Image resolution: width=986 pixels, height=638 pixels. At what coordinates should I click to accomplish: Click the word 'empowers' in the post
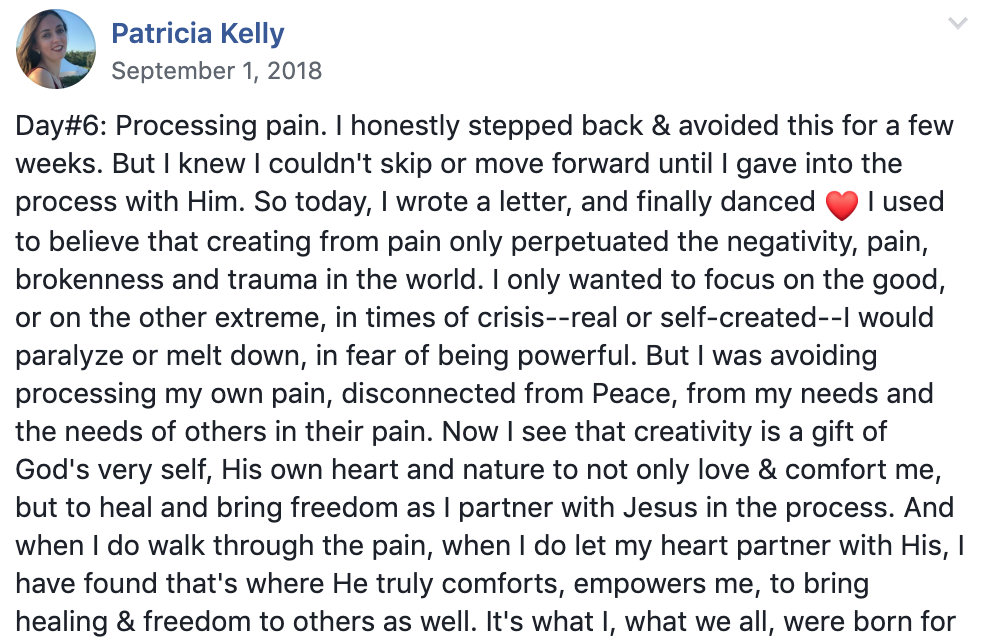point(640,585)
